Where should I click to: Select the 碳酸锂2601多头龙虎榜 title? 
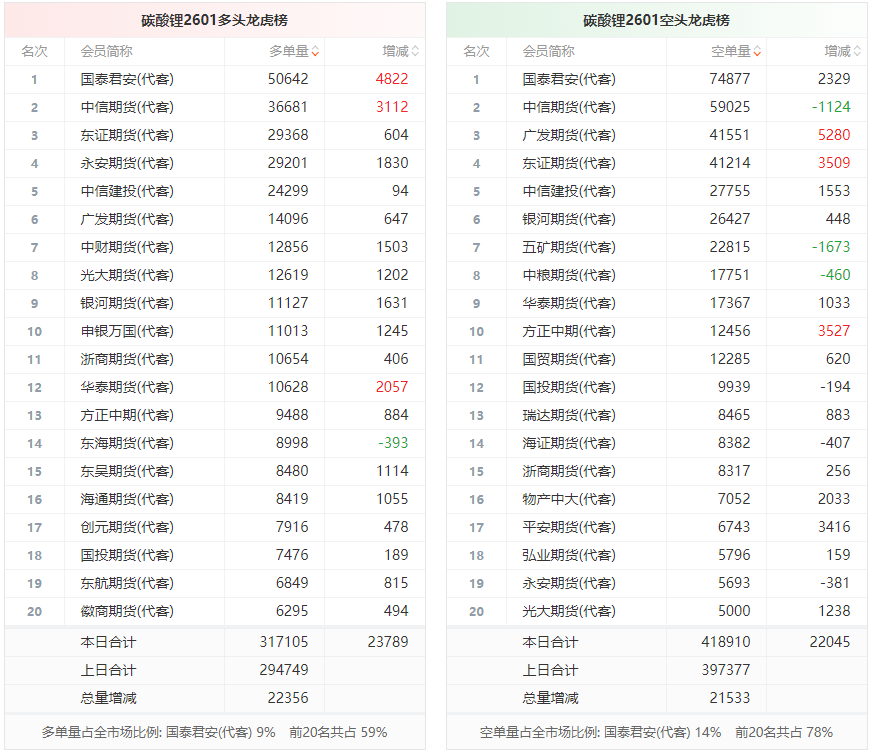click(214, 21)
